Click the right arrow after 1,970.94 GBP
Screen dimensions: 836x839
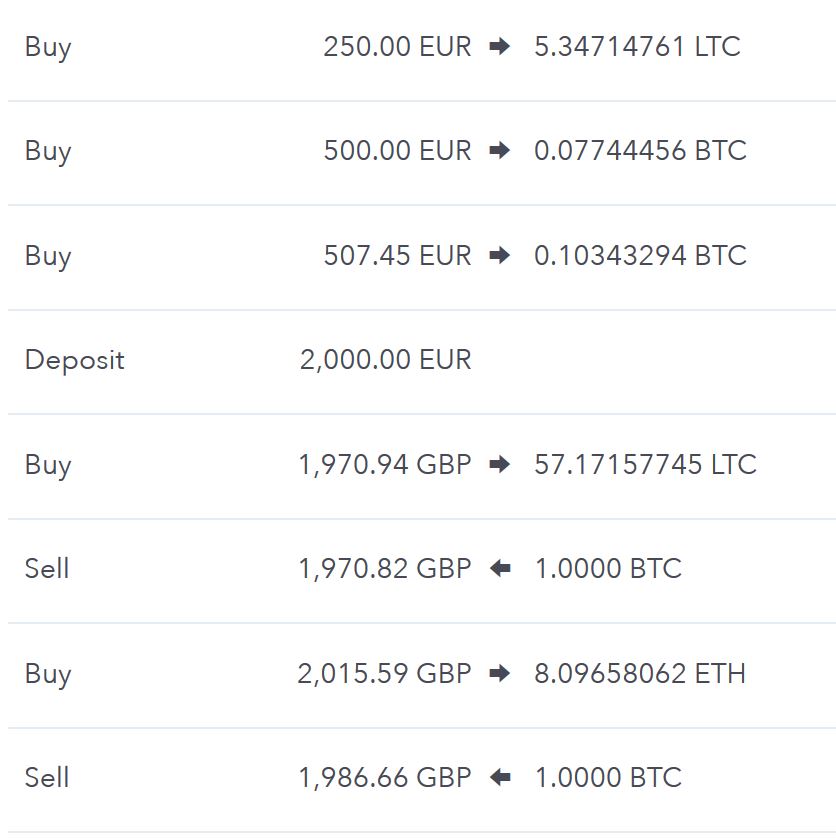pos(500,464)
